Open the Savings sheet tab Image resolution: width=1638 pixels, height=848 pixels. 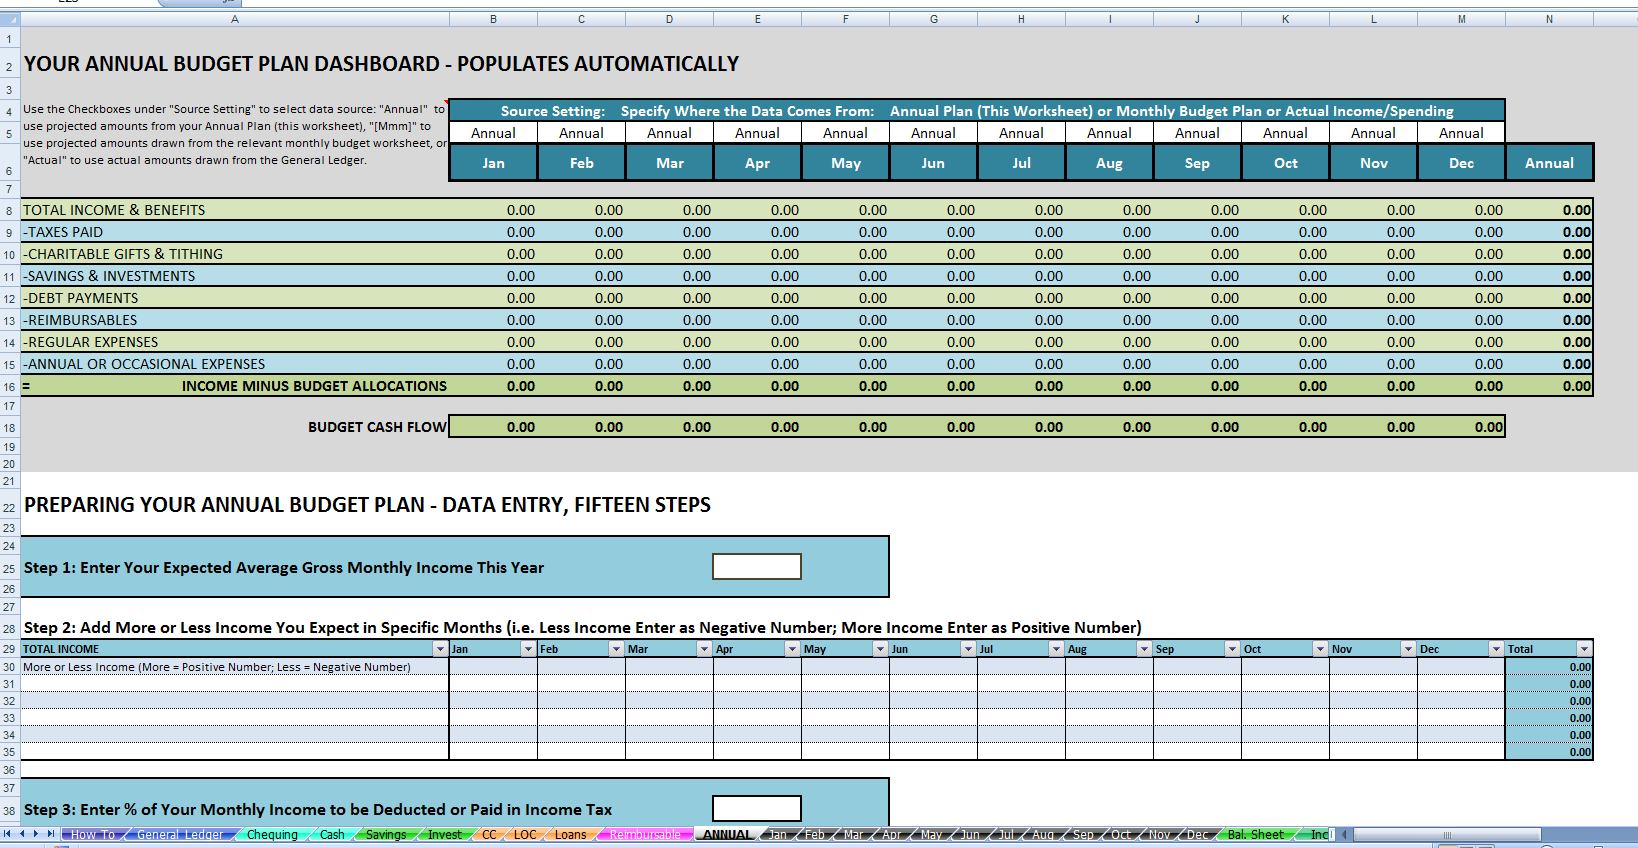point(386,834)
